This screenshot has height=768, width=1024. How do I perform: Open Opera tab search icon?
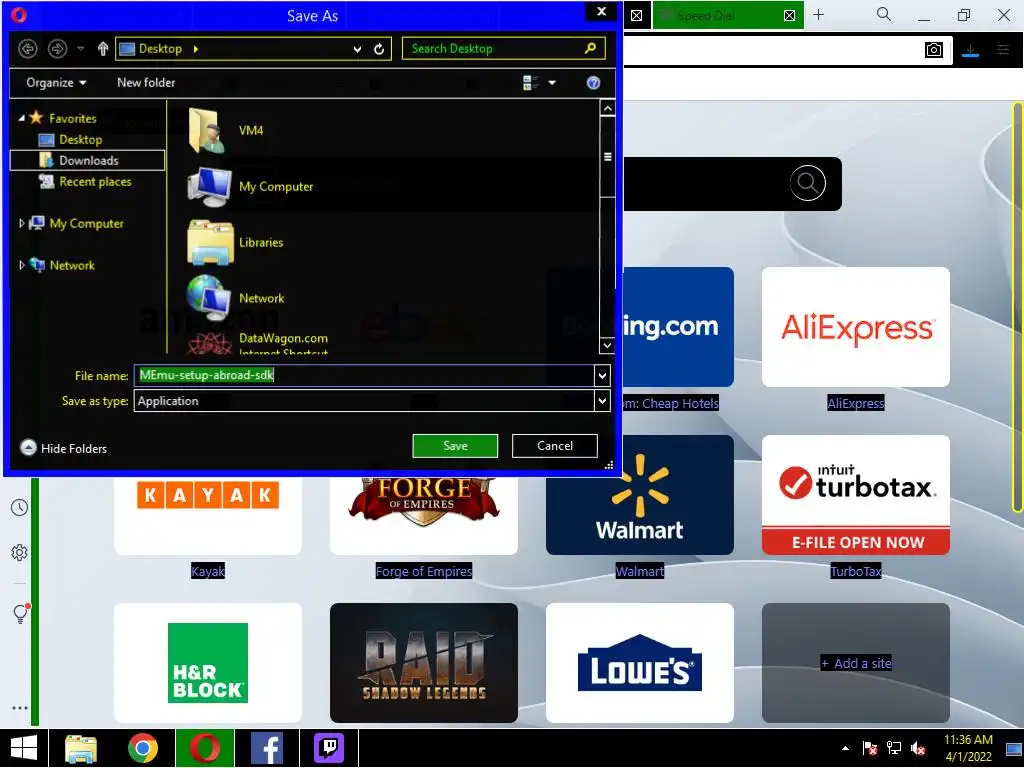coord(884,14)
